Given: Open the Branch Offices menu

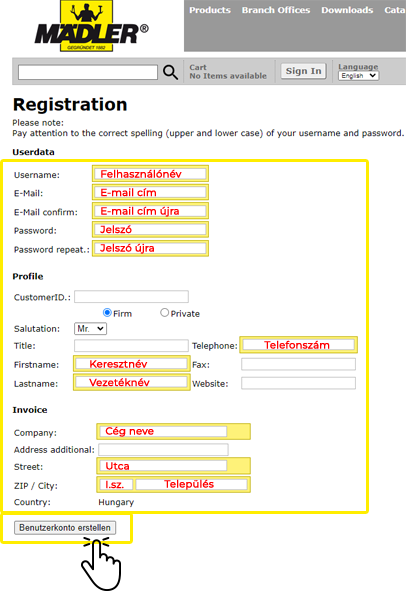Looking at the screenshot, I should coord(276,10).
